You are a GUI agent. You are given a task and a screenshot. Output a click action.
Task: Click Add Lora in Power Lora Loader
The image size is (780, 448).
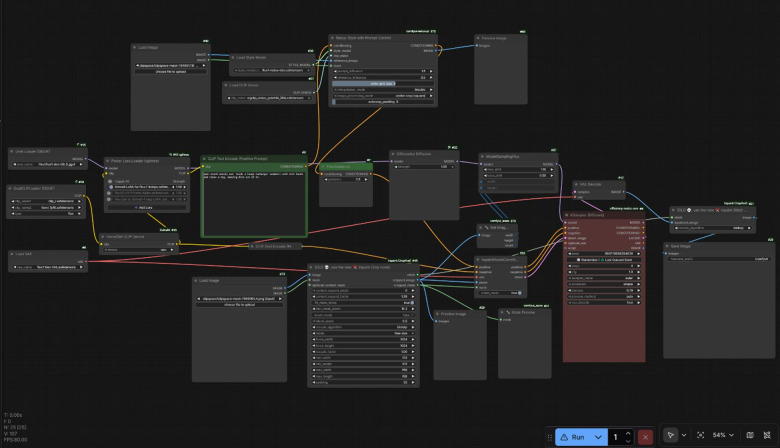[146, 207]
